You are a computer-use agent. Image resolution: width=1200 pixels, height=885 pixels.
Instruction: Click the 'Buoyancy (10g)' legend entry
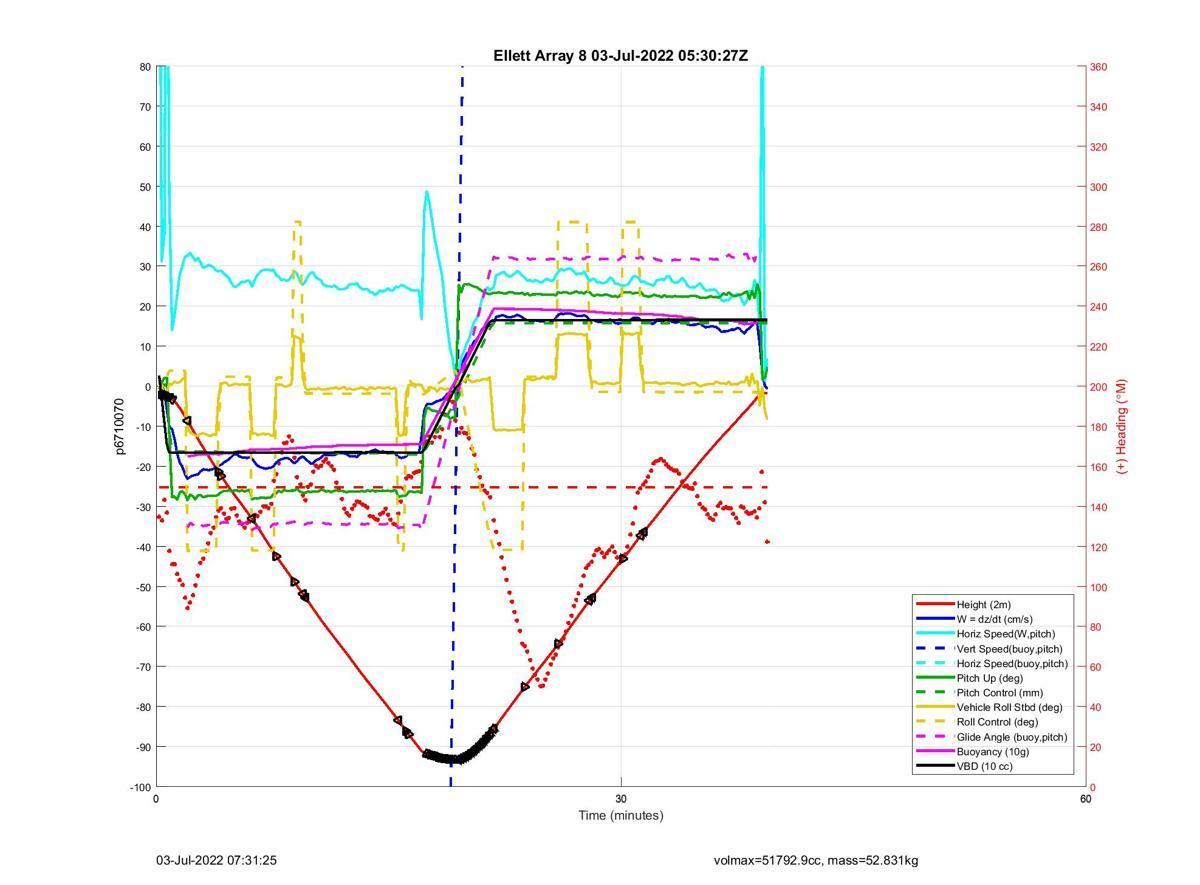[993, 751]
